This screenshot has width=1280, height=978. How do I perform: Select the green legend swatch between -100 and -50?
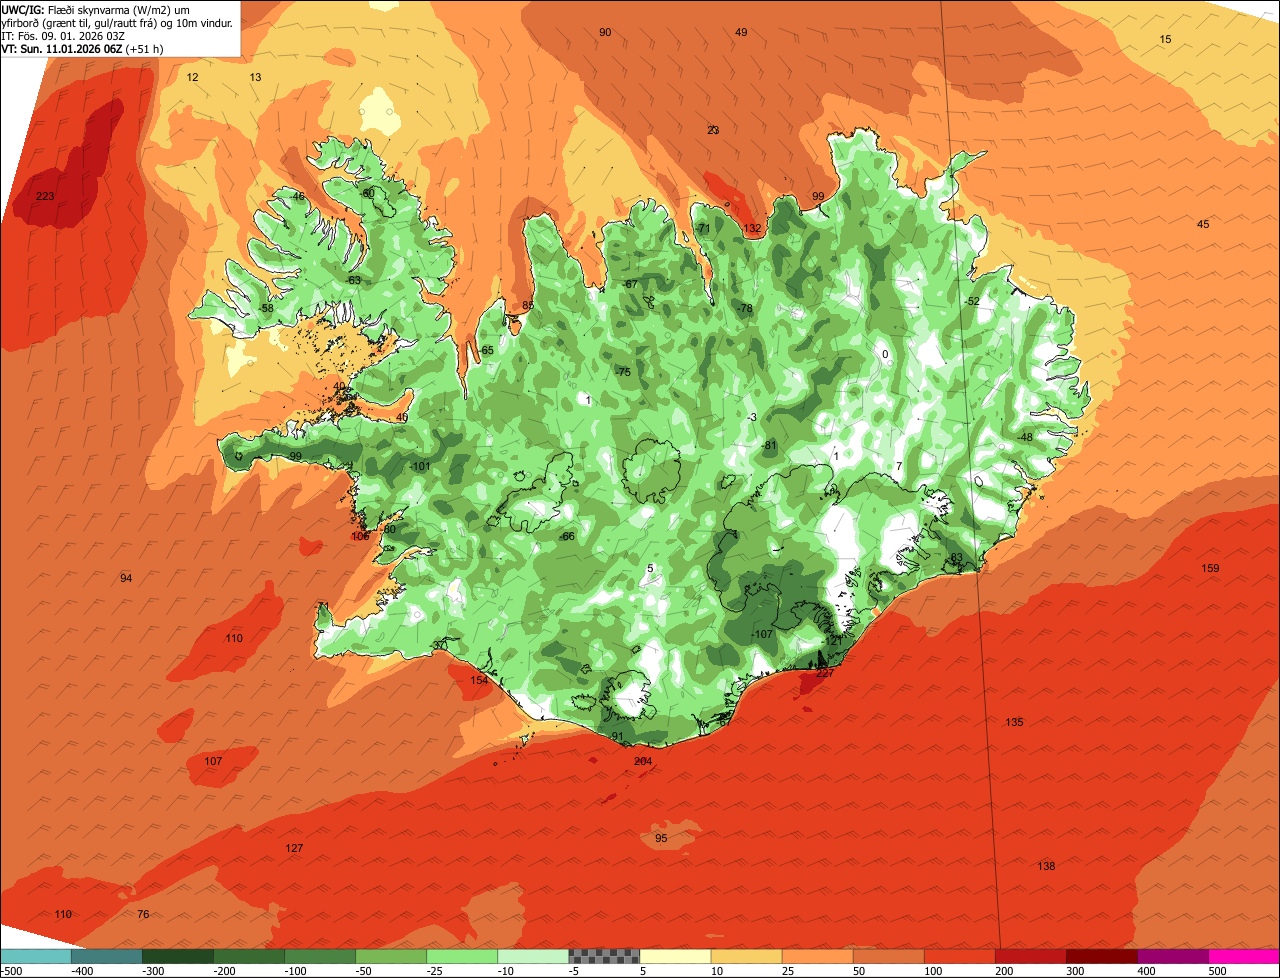320,955
